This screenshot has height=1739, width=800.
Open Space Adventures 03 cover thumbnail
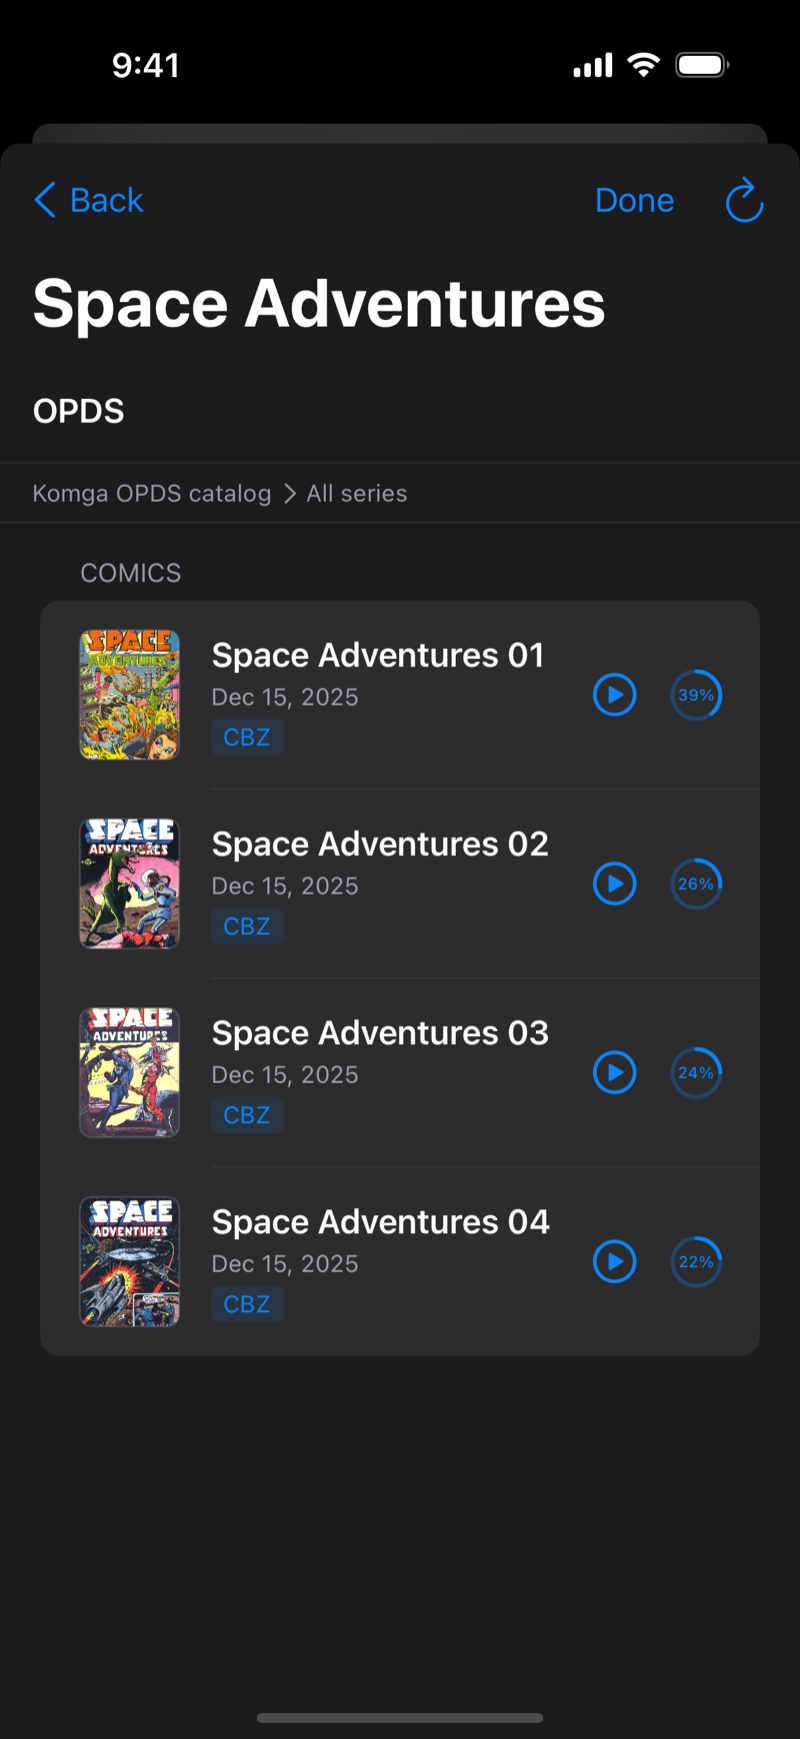[x=130, y=1073]
